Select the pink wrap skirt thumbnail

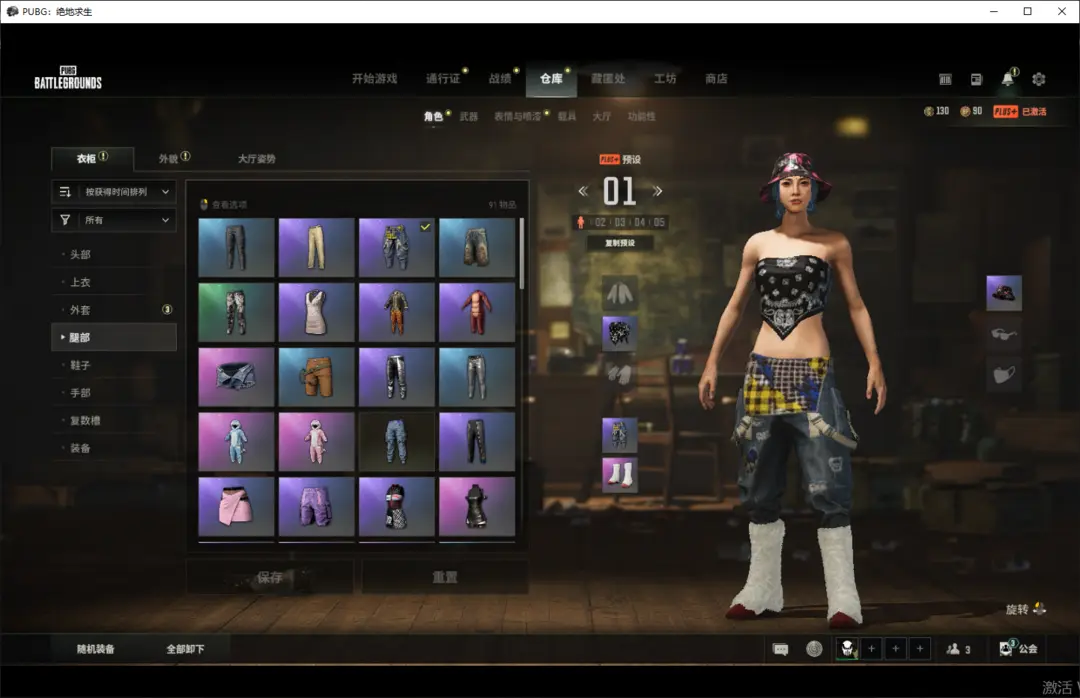coord(236,506)
